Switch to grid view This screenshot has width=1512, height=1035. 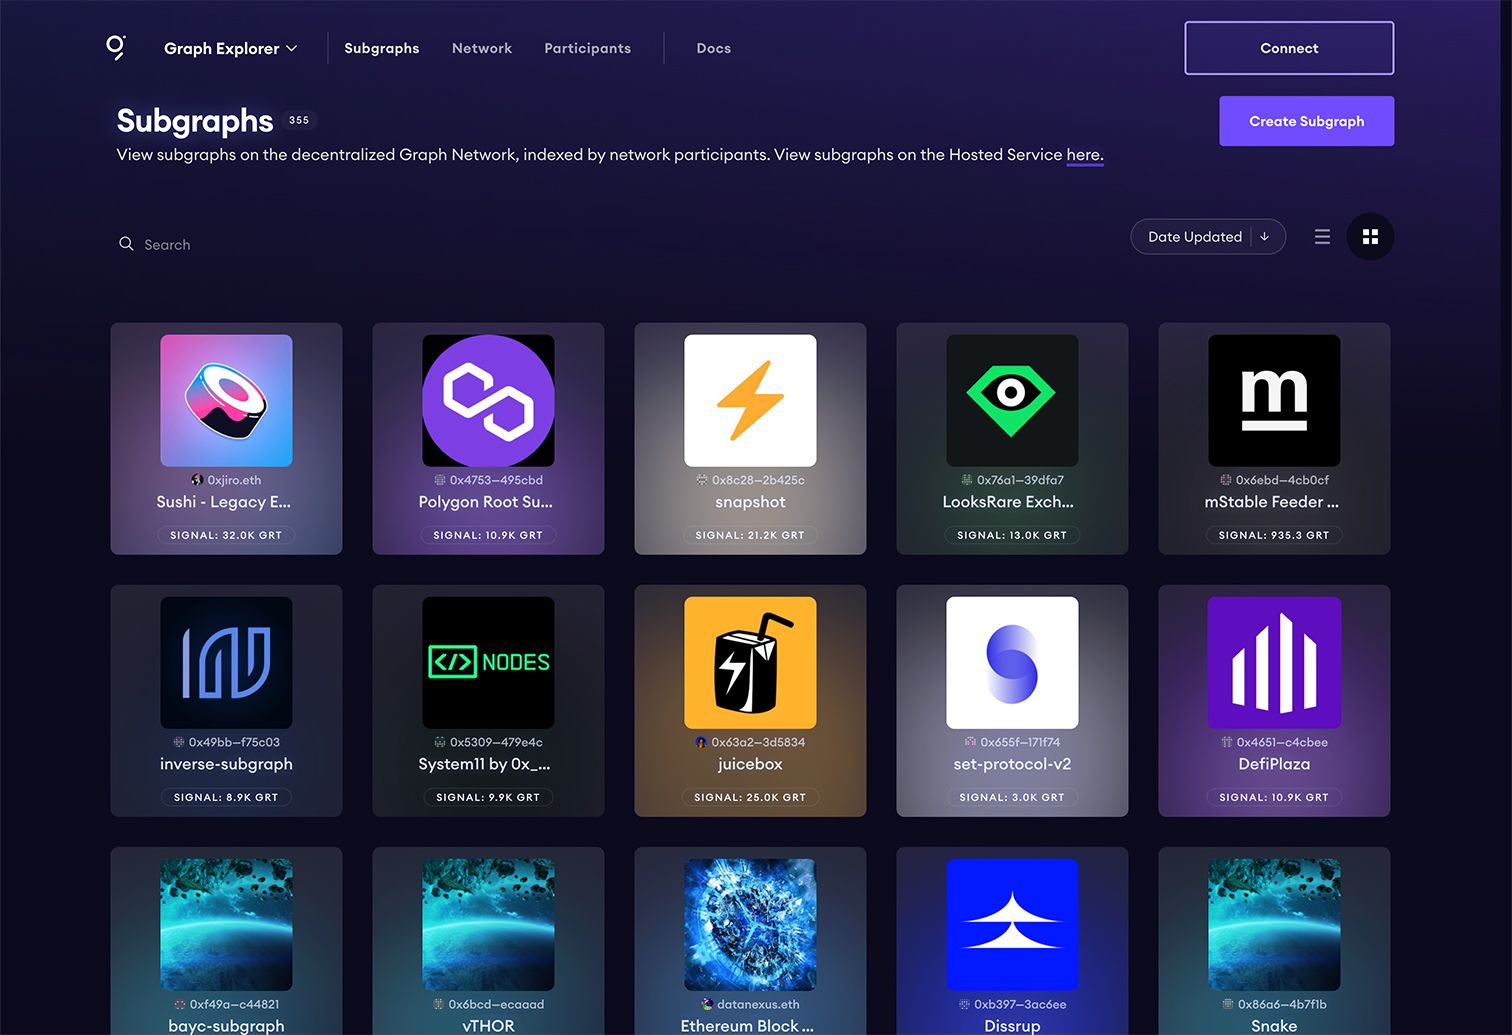1370,237
